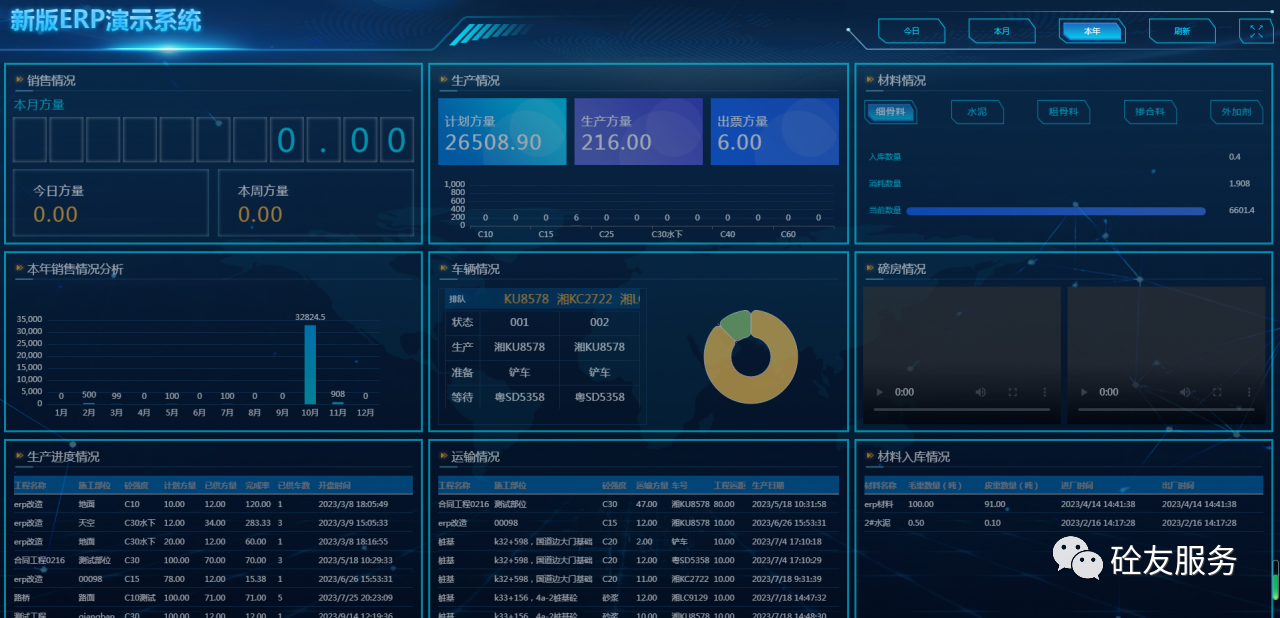Click the right video's volume icon
Image resolution: width=1280 pixels, height=618 pixels.
pos(1186,392)
